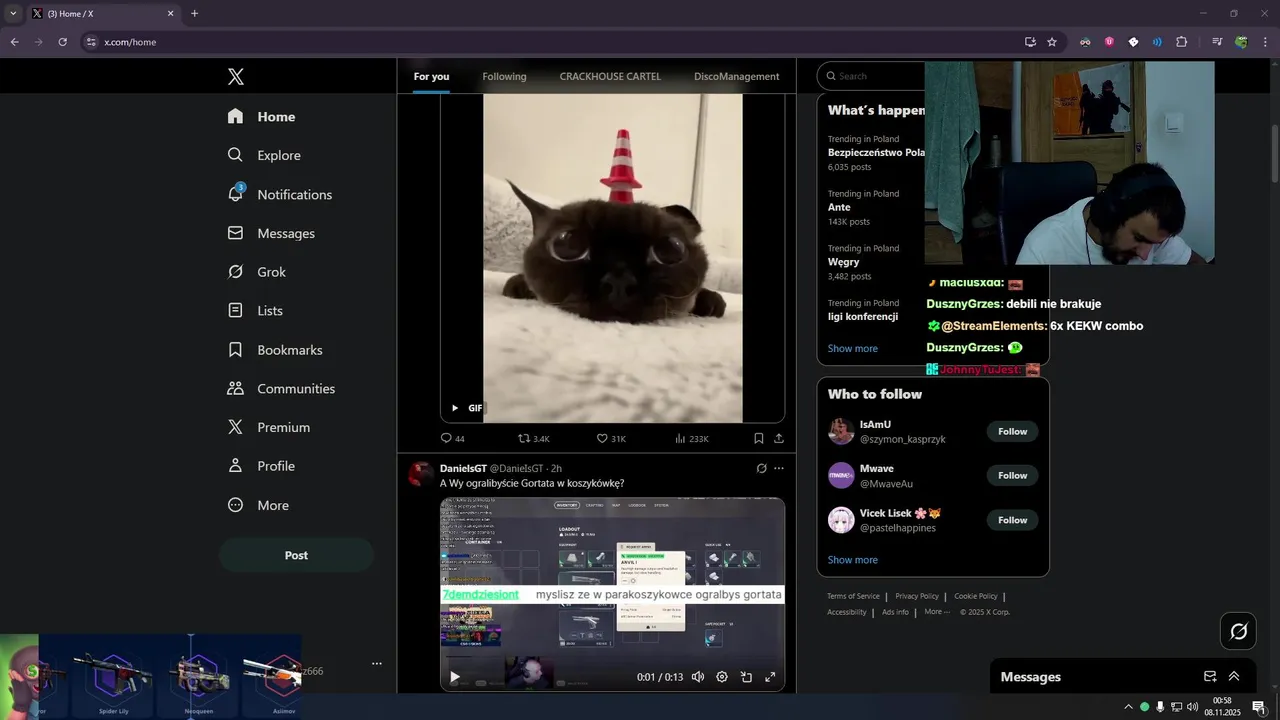1280x720 pixels.
Task: Repost the cat post with 3.4K reposts
Action: tap(533, 438)
